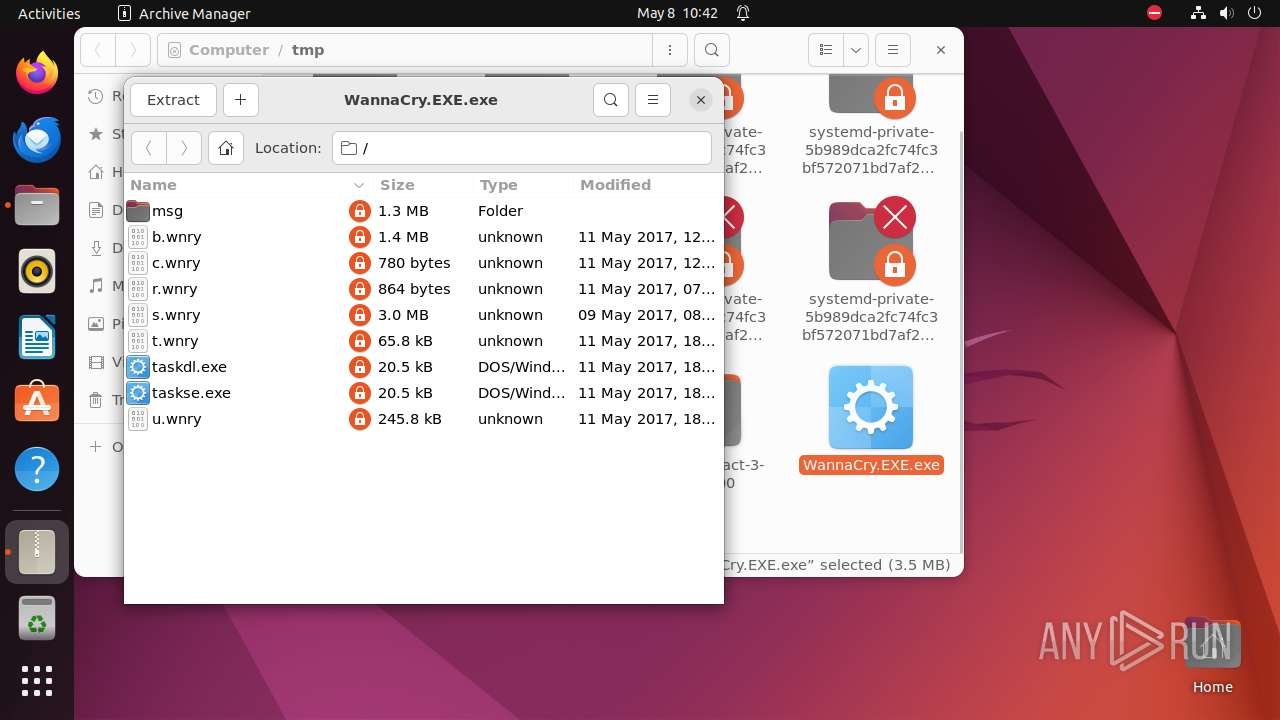Toggle list view in Files window

coord(826,50)
